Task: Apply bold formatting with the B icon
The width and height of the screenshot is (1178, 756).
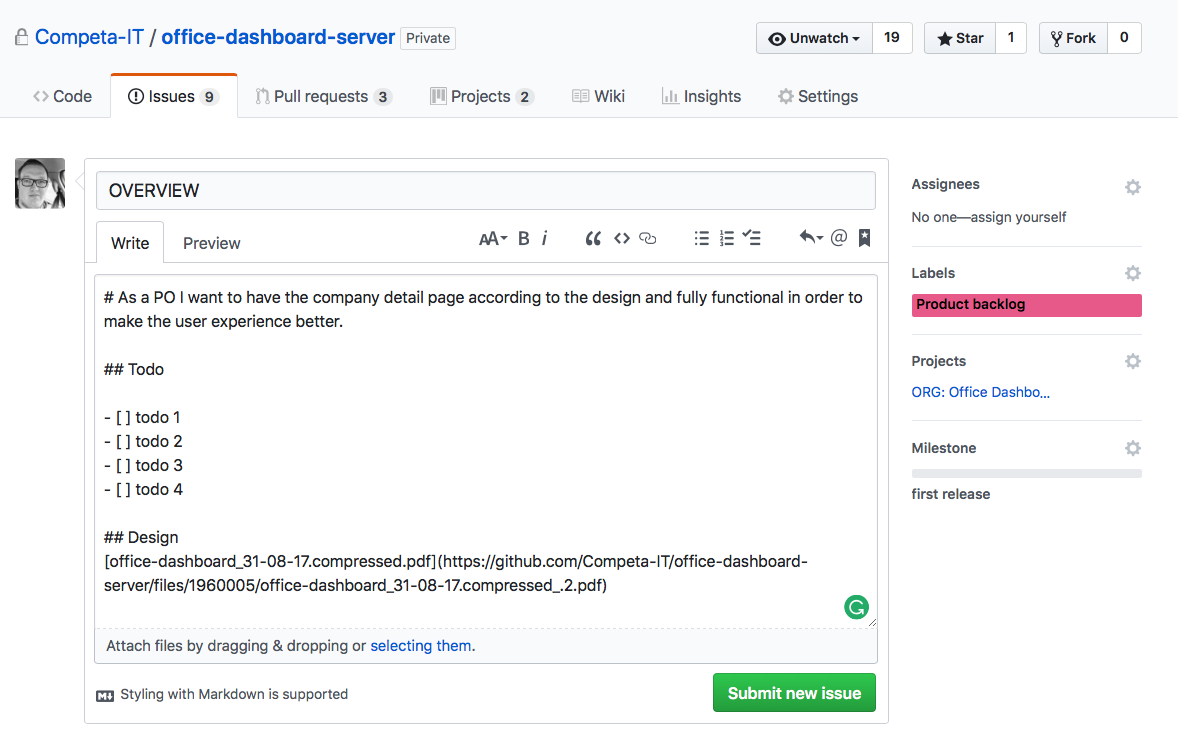Action: pyautogui.click(x=524, y=238)
